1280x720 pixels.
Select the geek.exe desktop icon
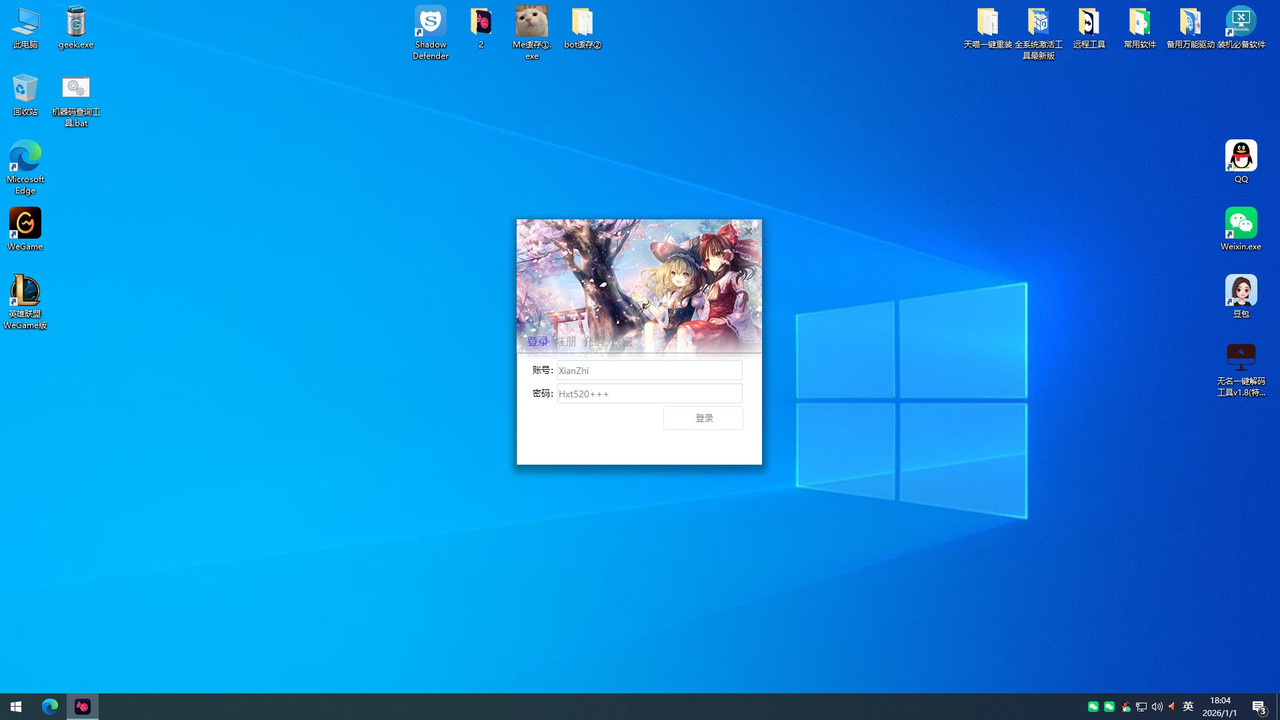click(76, 28)
